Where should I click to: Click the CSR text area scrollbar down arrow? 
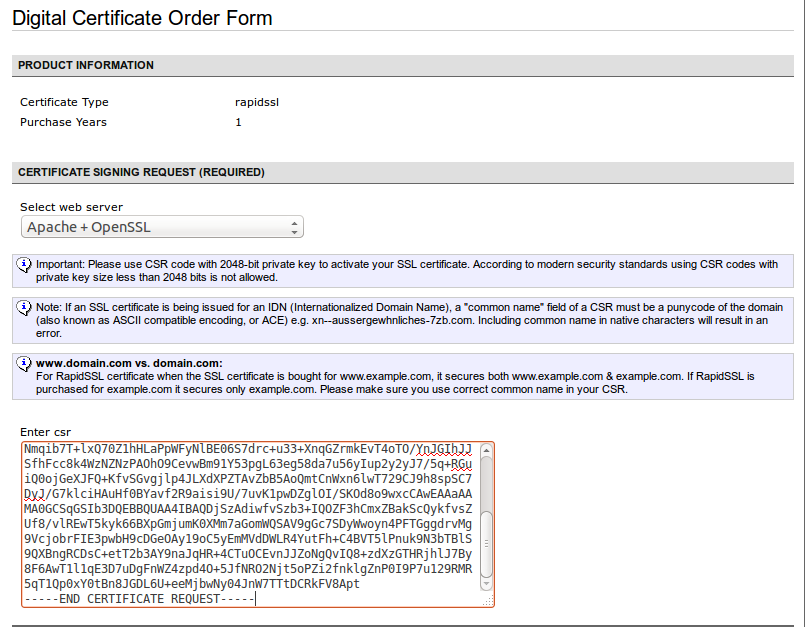point(486,584)
